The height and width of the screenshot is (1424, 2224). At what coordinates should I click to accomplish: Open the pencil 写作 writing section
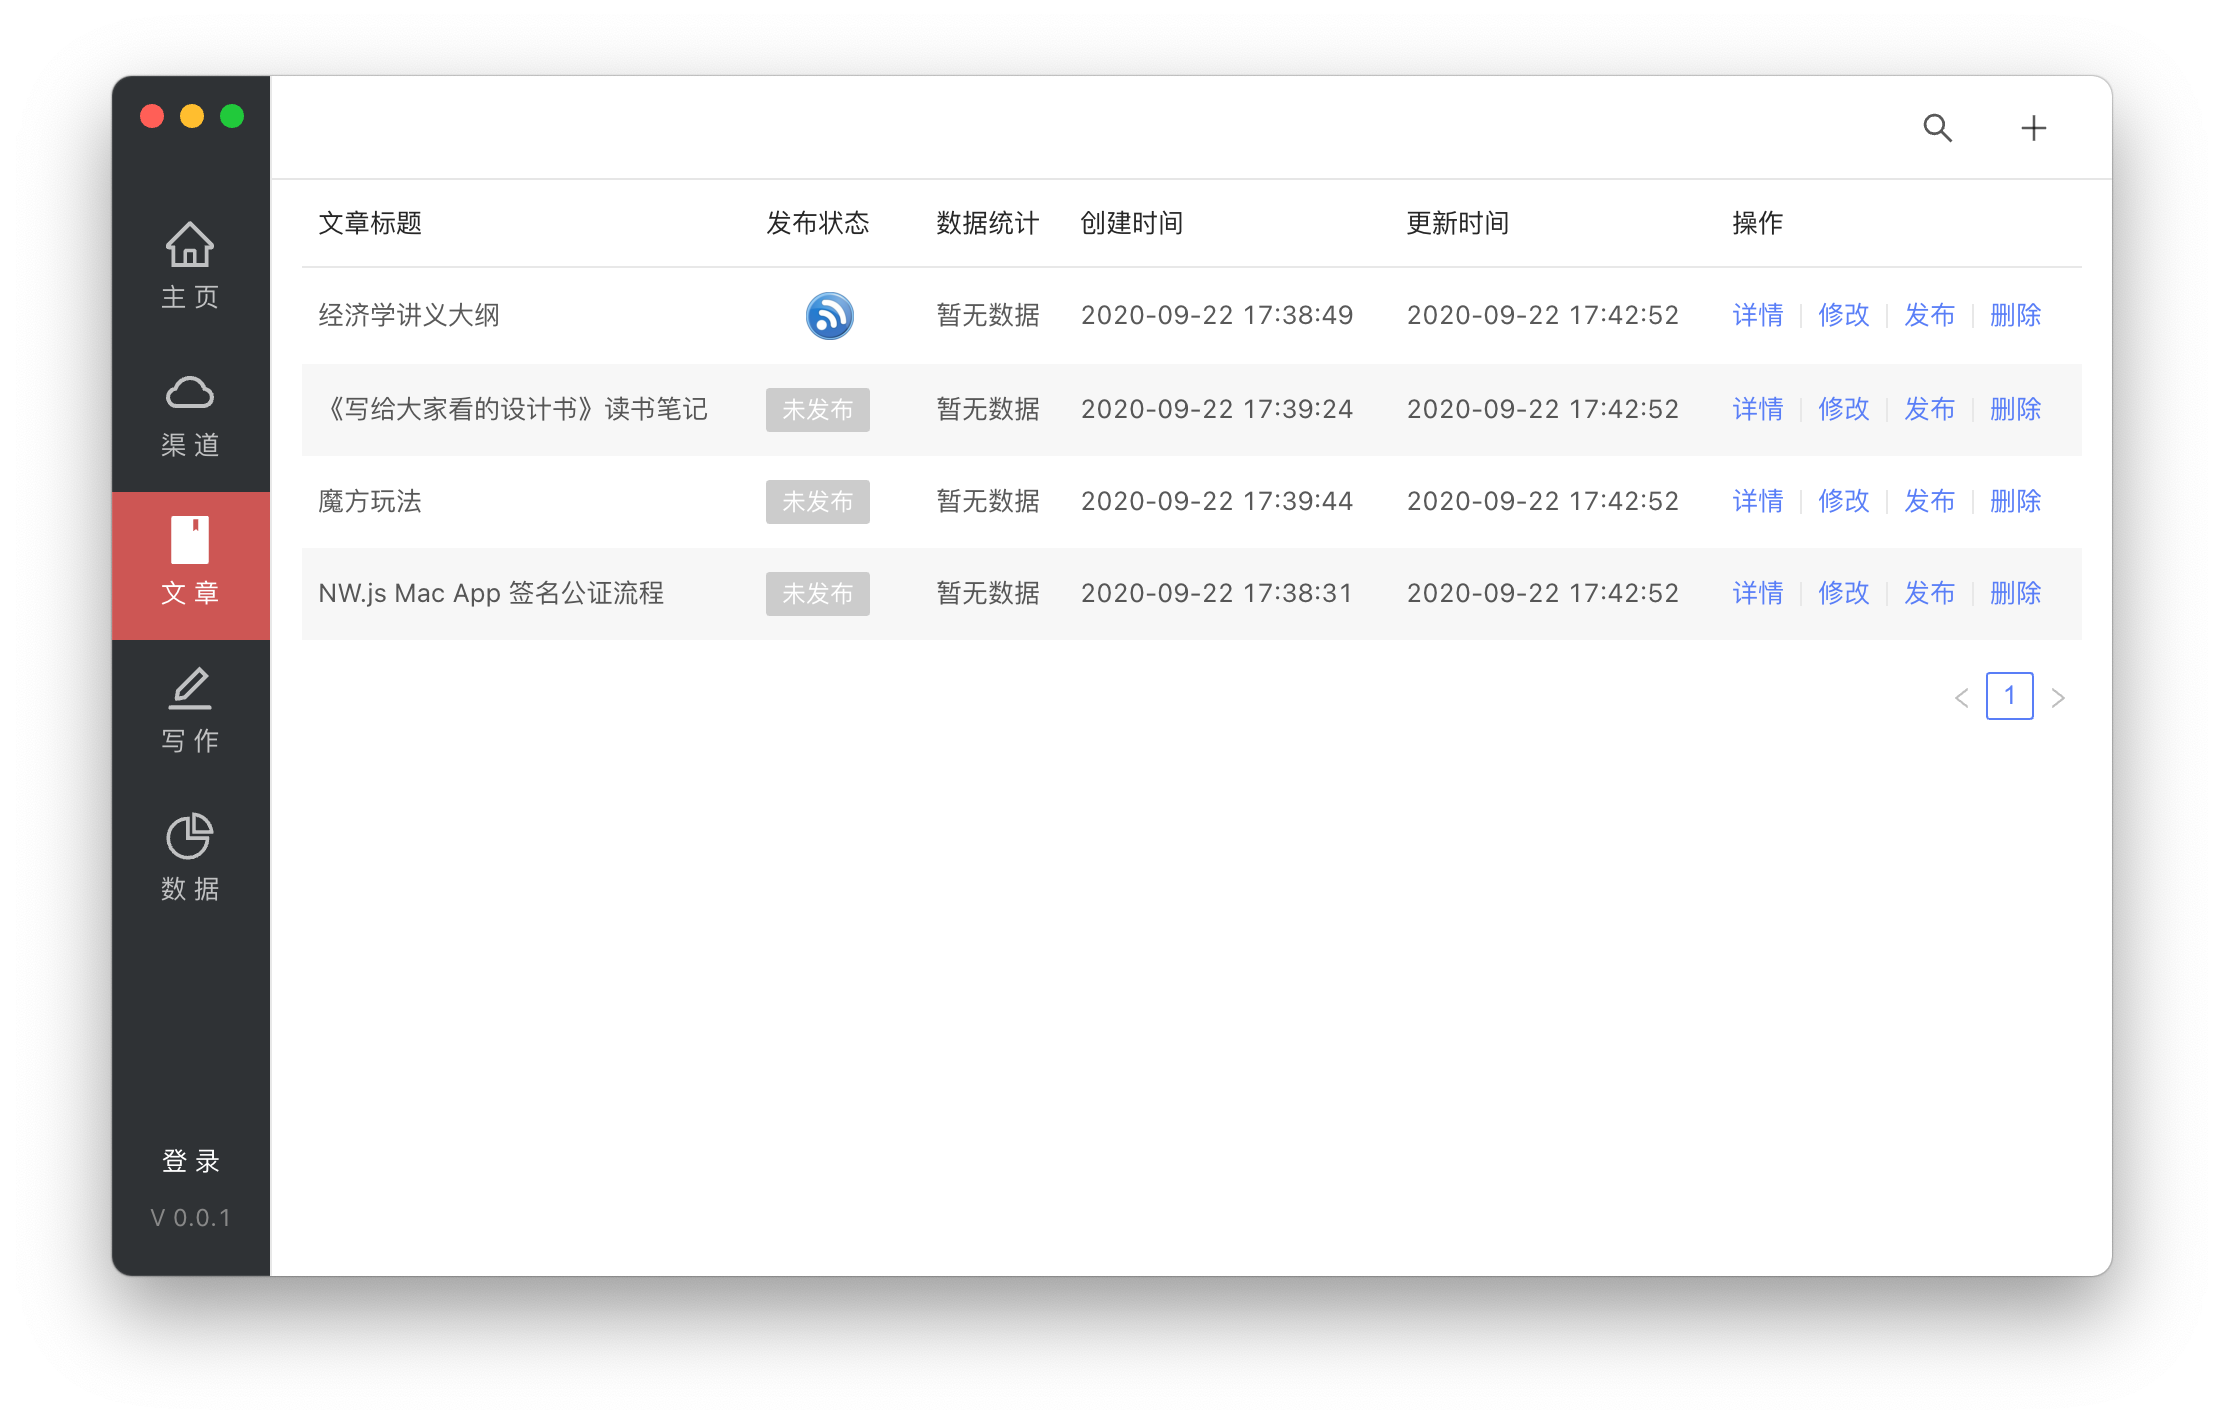click(x=190, y=710)
